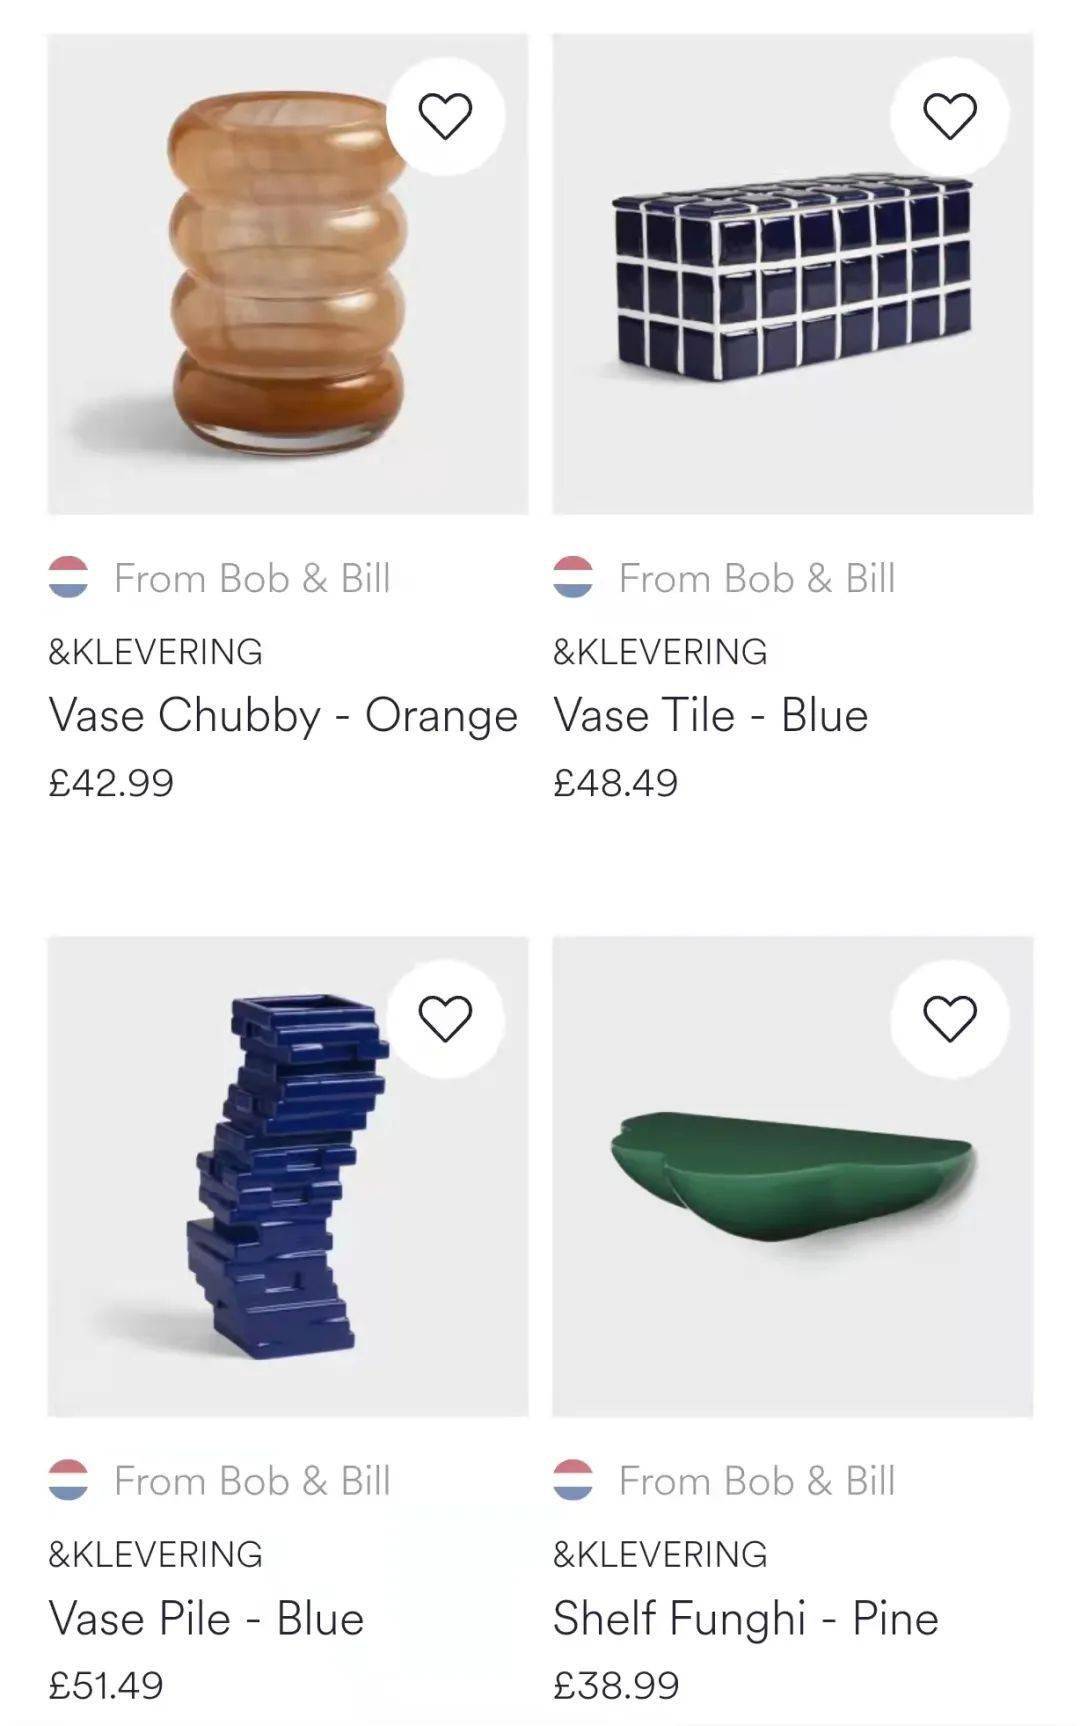Click From Bob & Bill above Vase Tile
Image resolution: width=1080 pixels, height=1726 pixels.
coord(756,578)
